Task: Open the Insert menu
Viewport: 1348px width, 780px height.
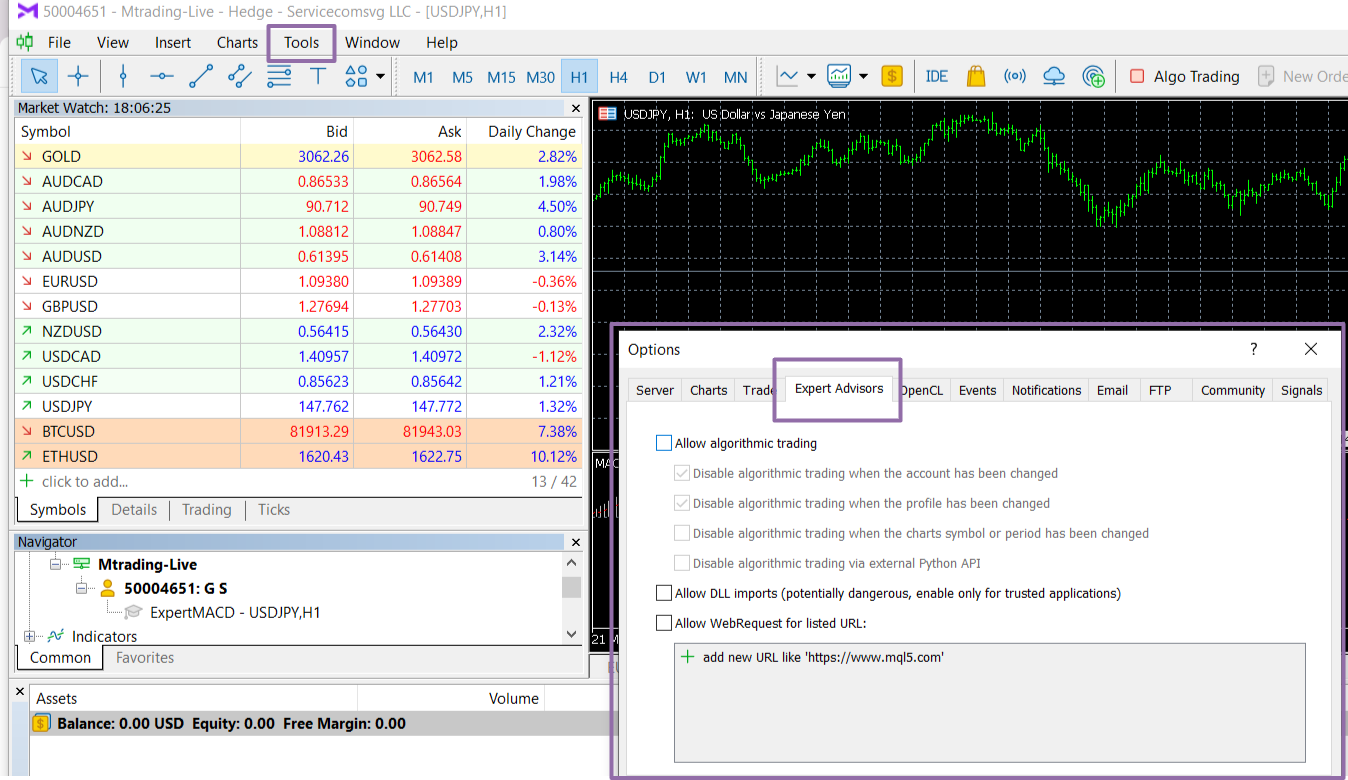Action: 173,42
